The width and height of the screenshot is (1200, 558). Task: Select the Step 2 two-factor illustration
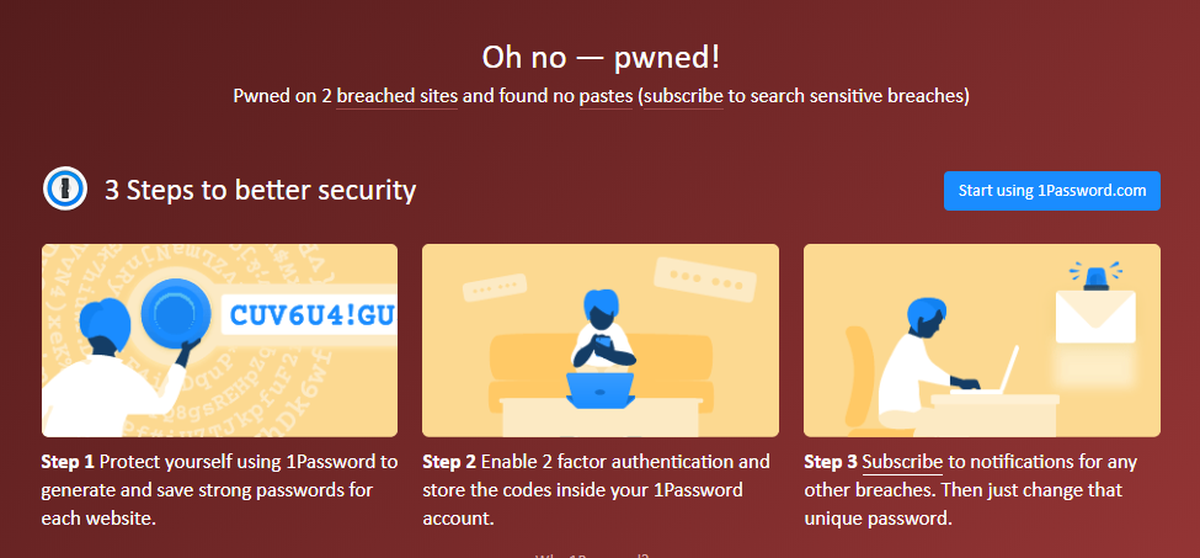(600, 340)
